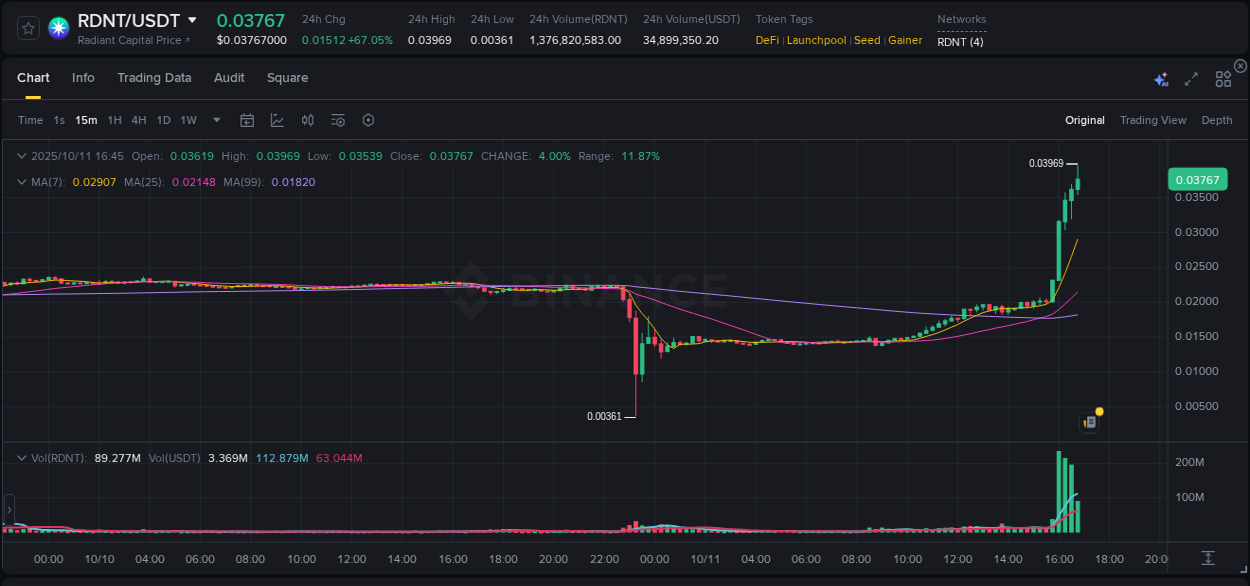1250x586 pixels.
Task: Open the chart settings hexagon icon
Action: click(x=368, y=120)
